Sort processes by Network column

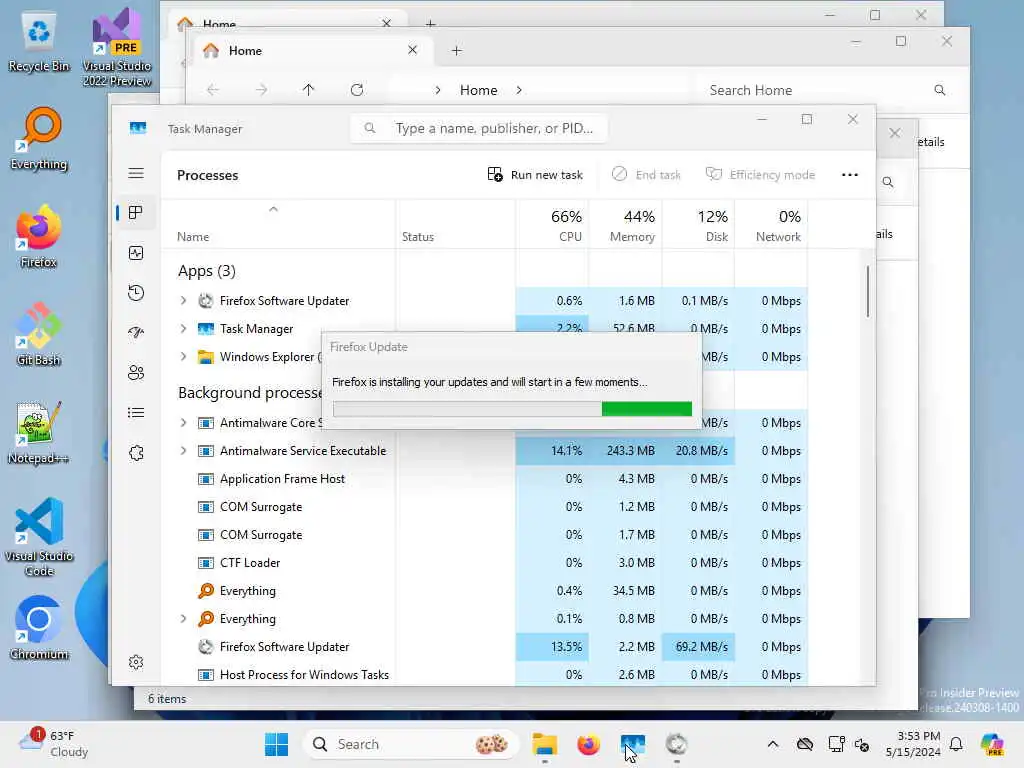tap(771, 225)
